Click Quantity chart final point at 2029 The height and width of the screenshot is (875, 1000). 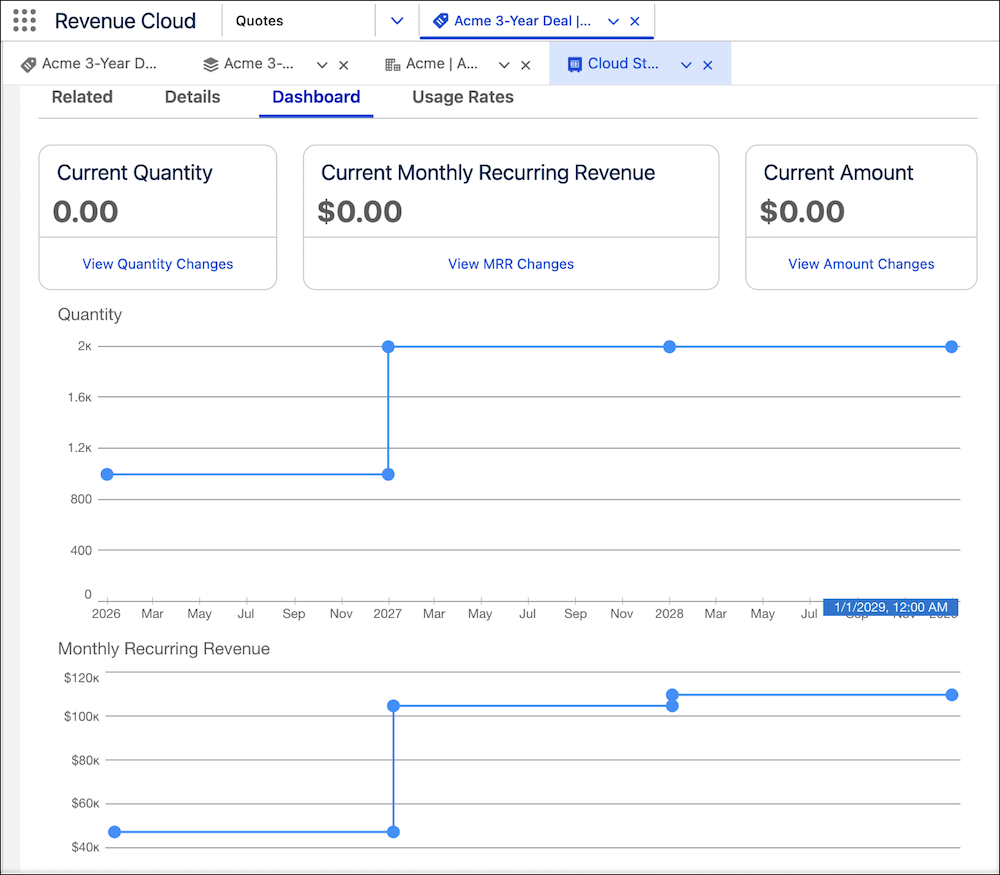click(x=952, y=347)
